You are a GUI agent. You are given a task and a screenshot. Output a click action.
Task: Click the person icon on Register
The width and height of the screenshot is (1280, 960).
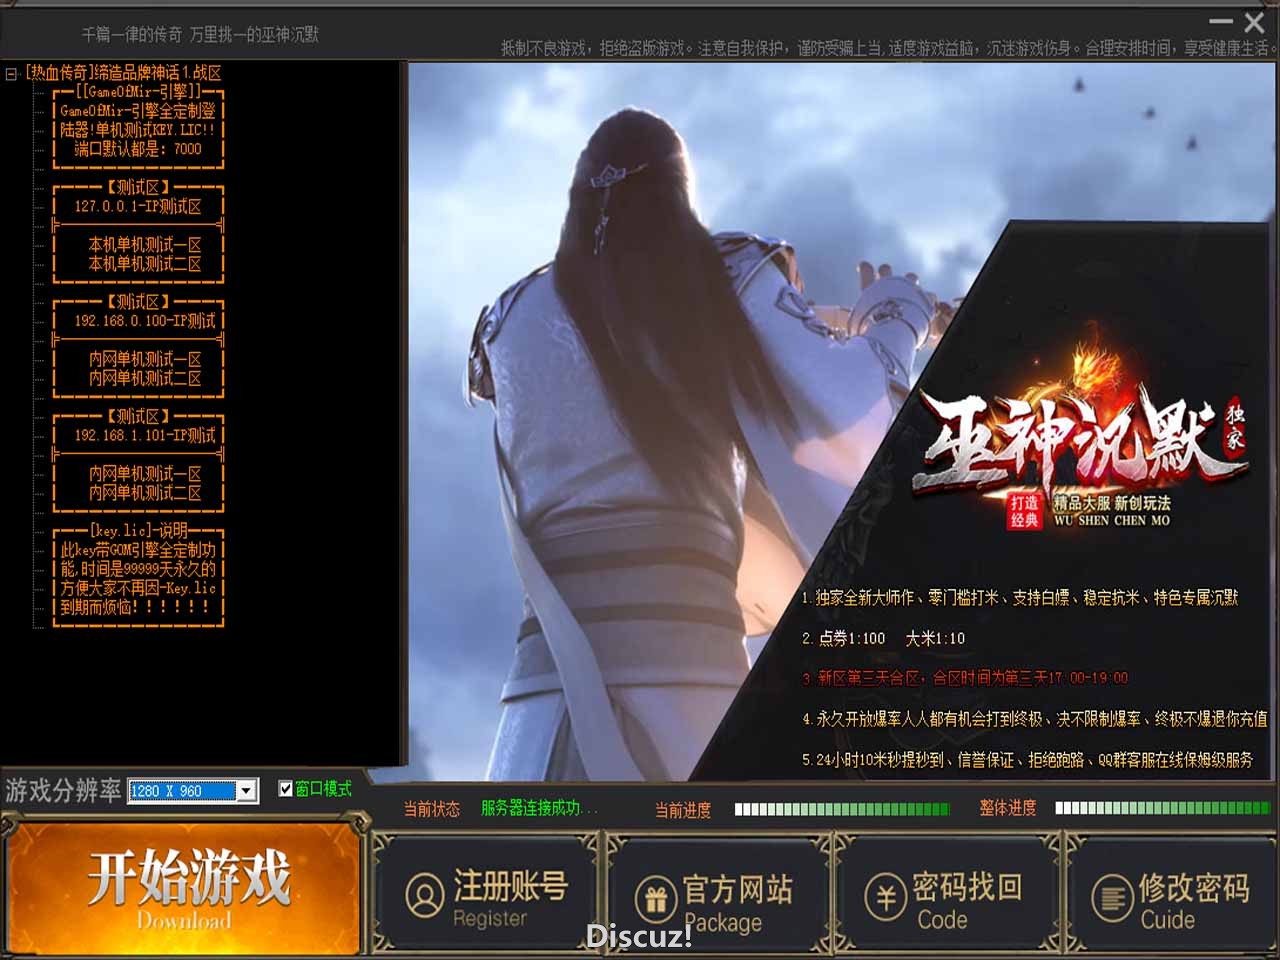[x=425, y=895]
